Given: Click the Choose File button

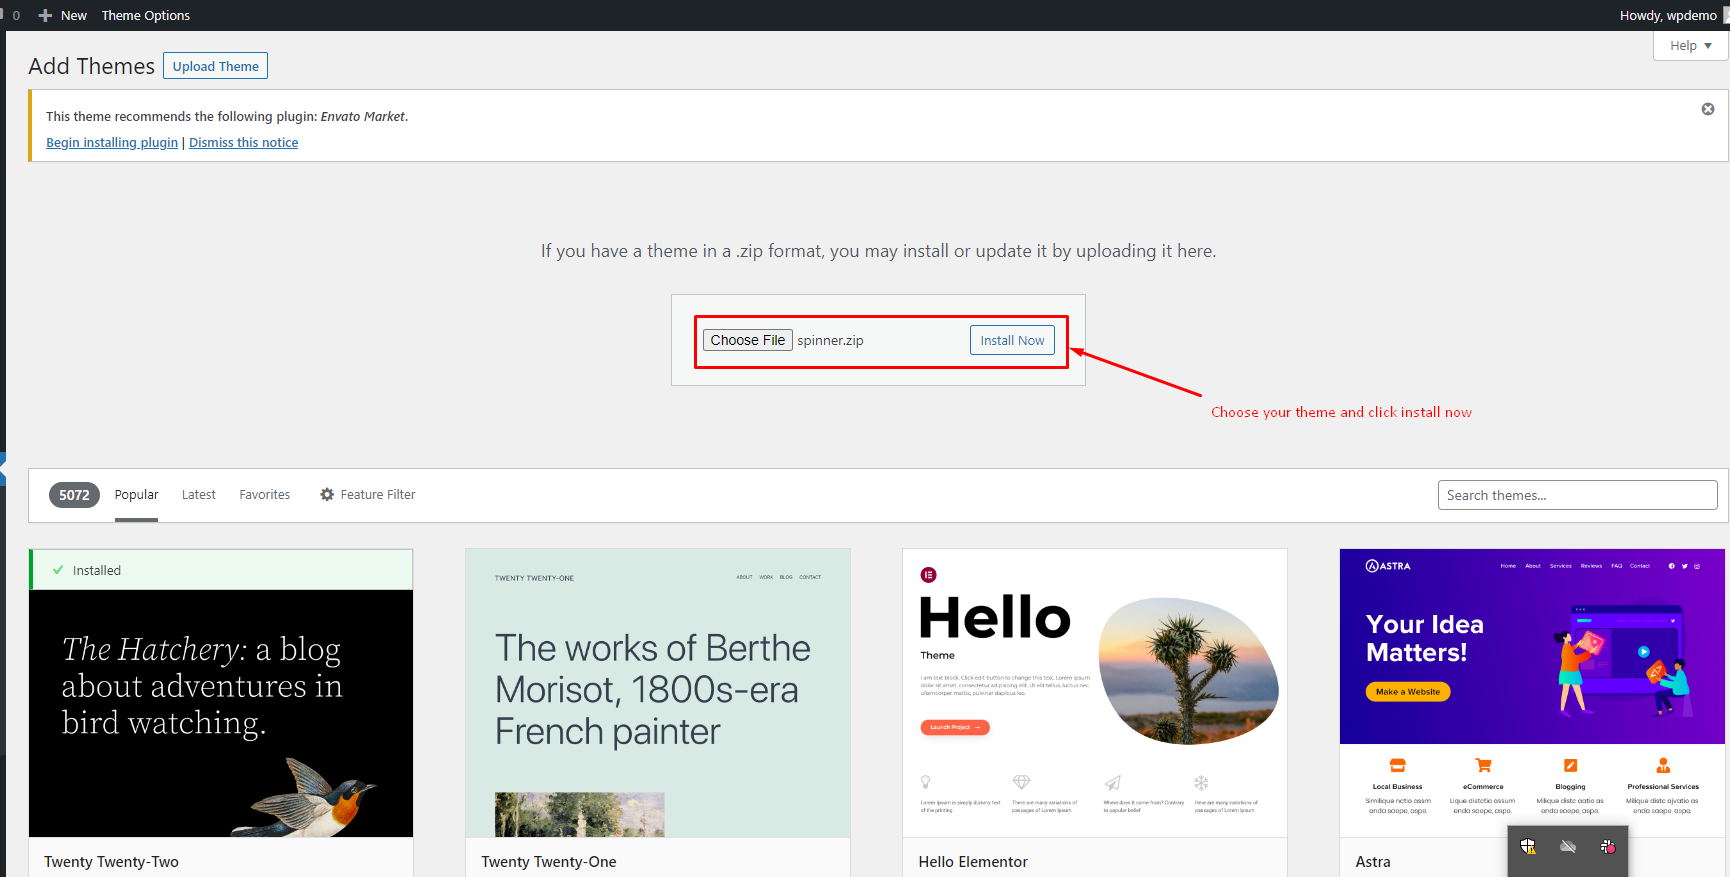Looking at the screenshot, I should (748, 340).
